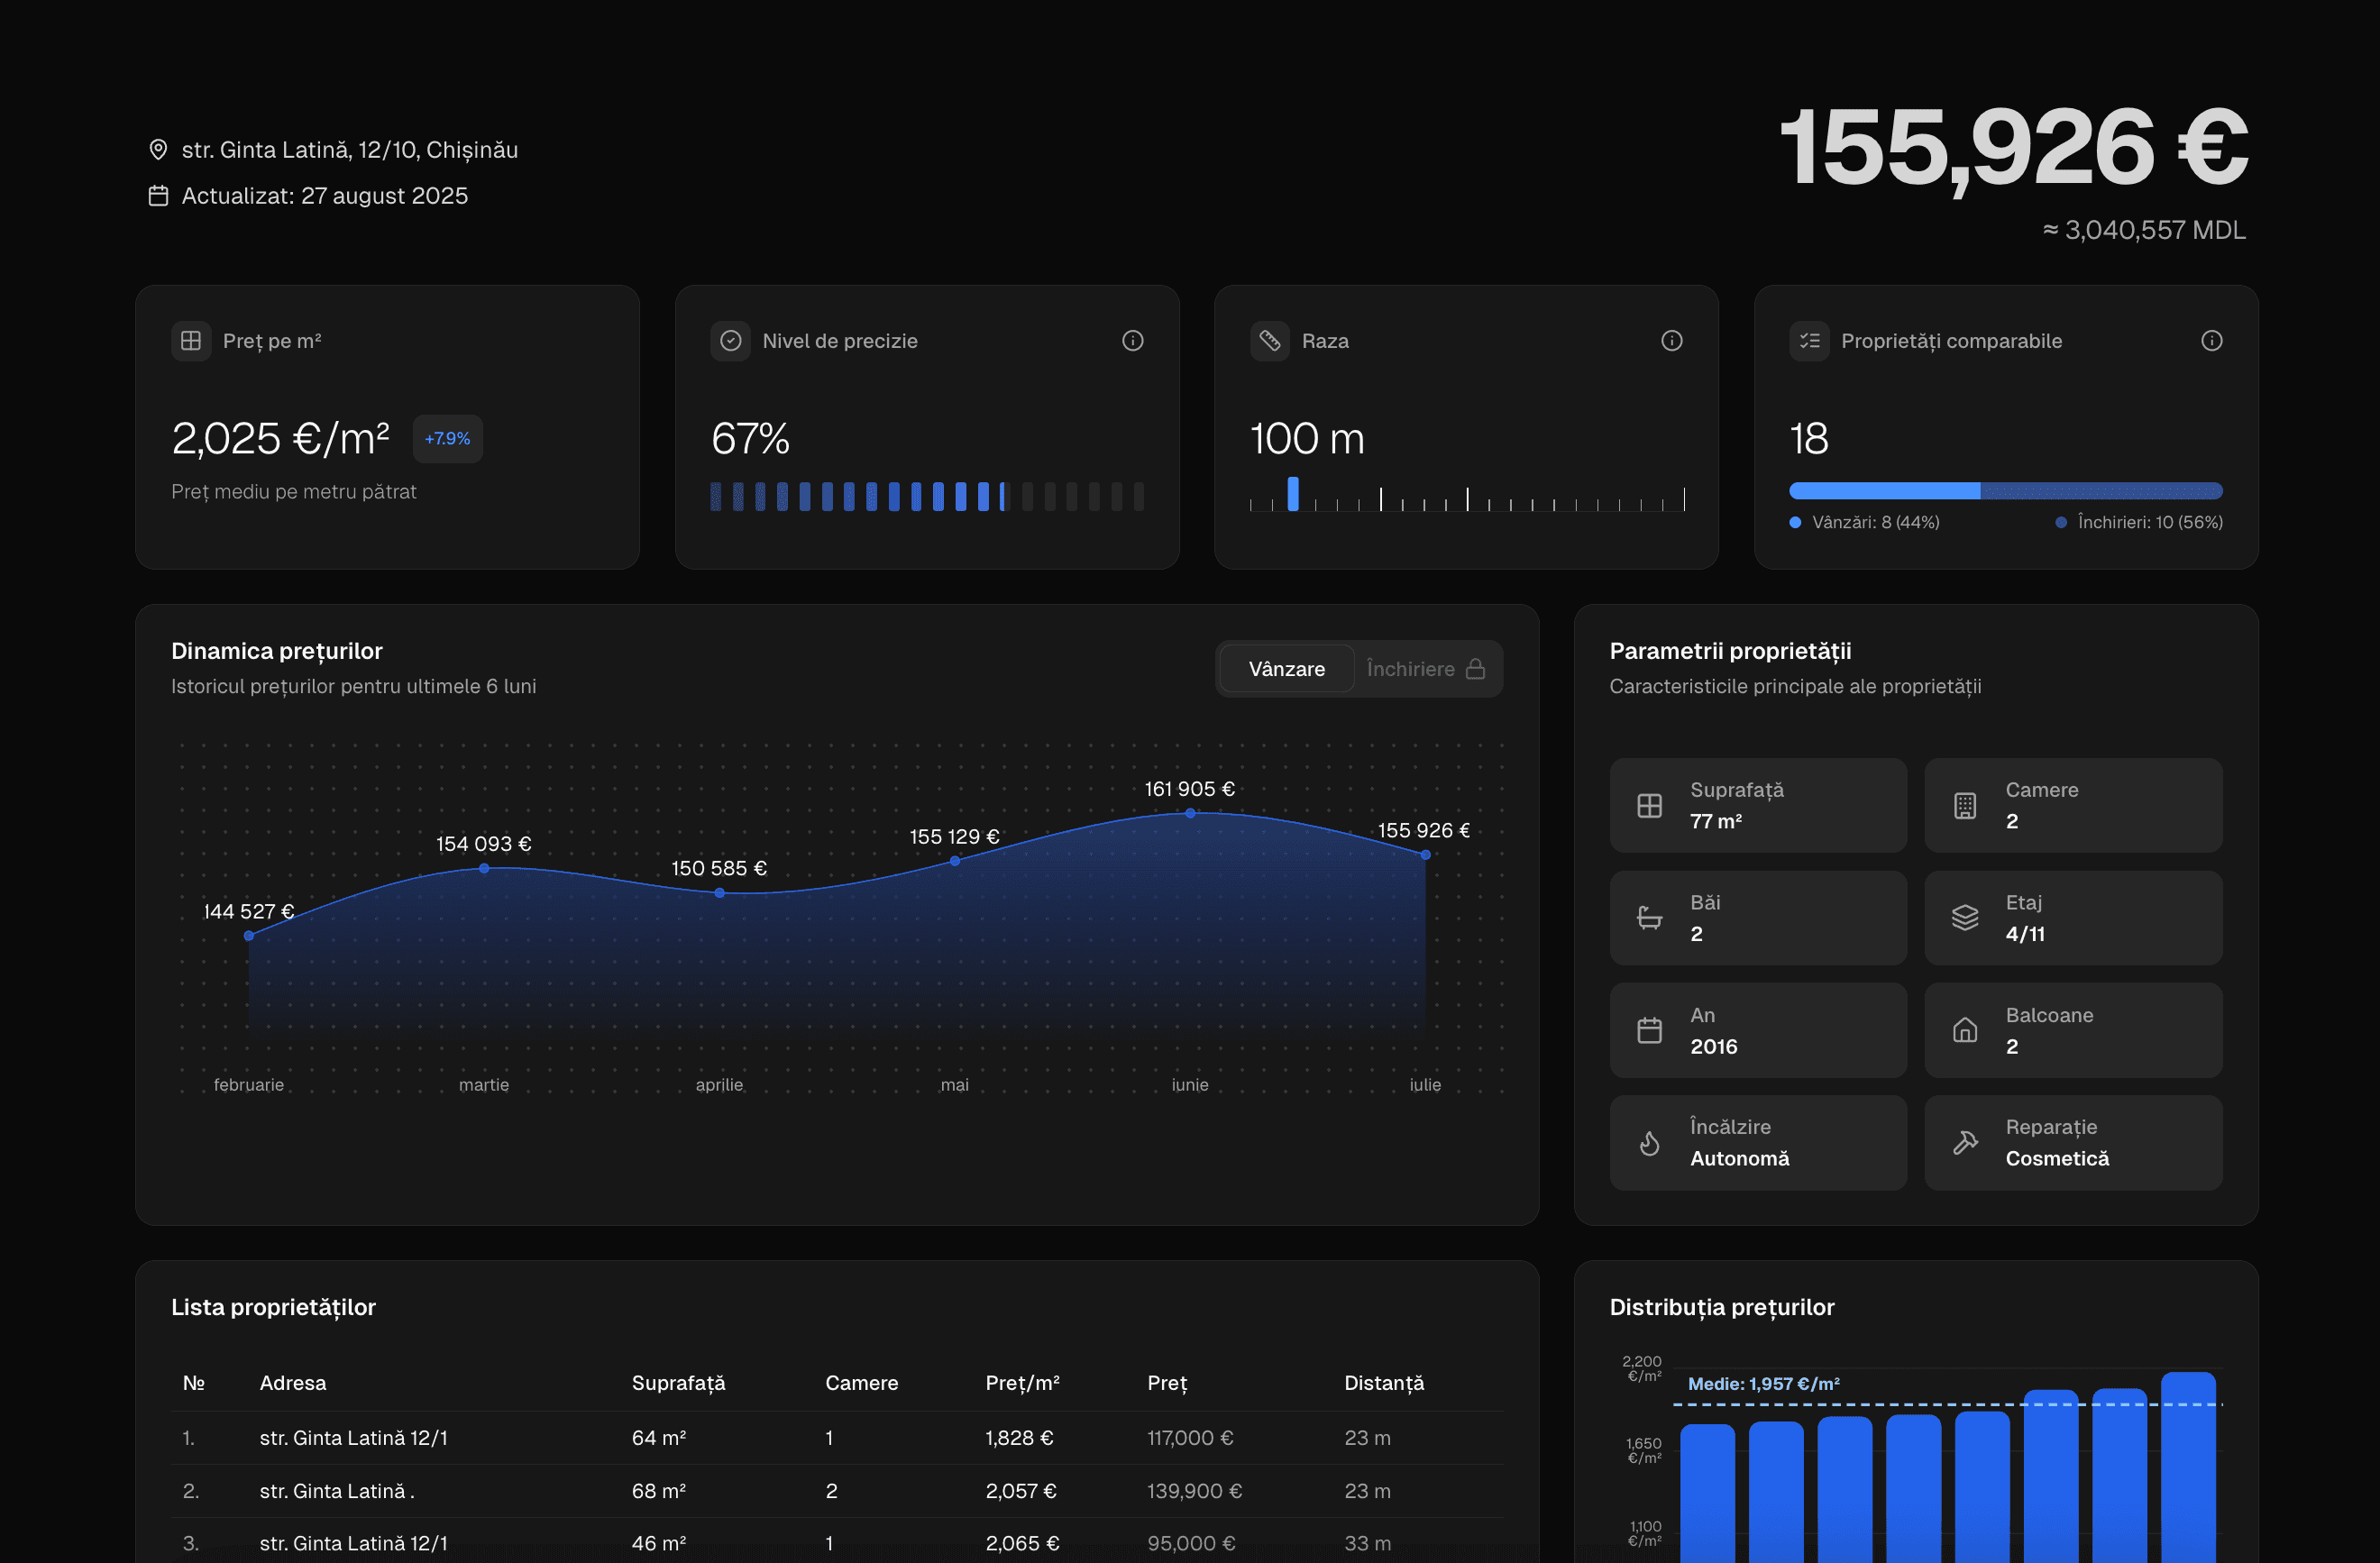Click the comparable properties progress bar
2380x1563 pixels.
click(x=2005, y=491)
